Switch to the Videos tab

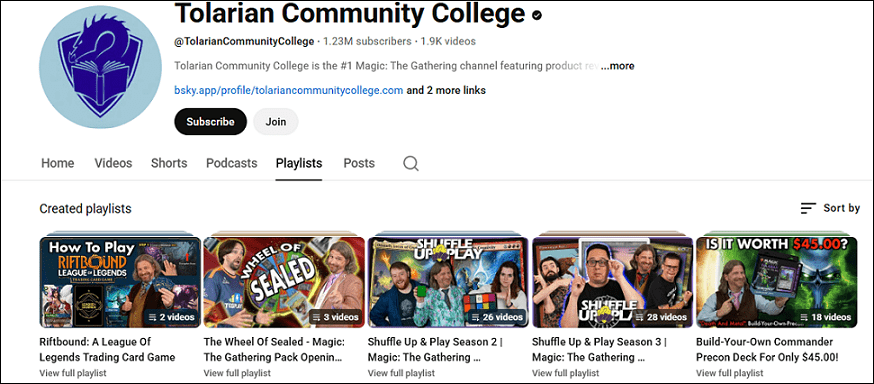[113, 163]
